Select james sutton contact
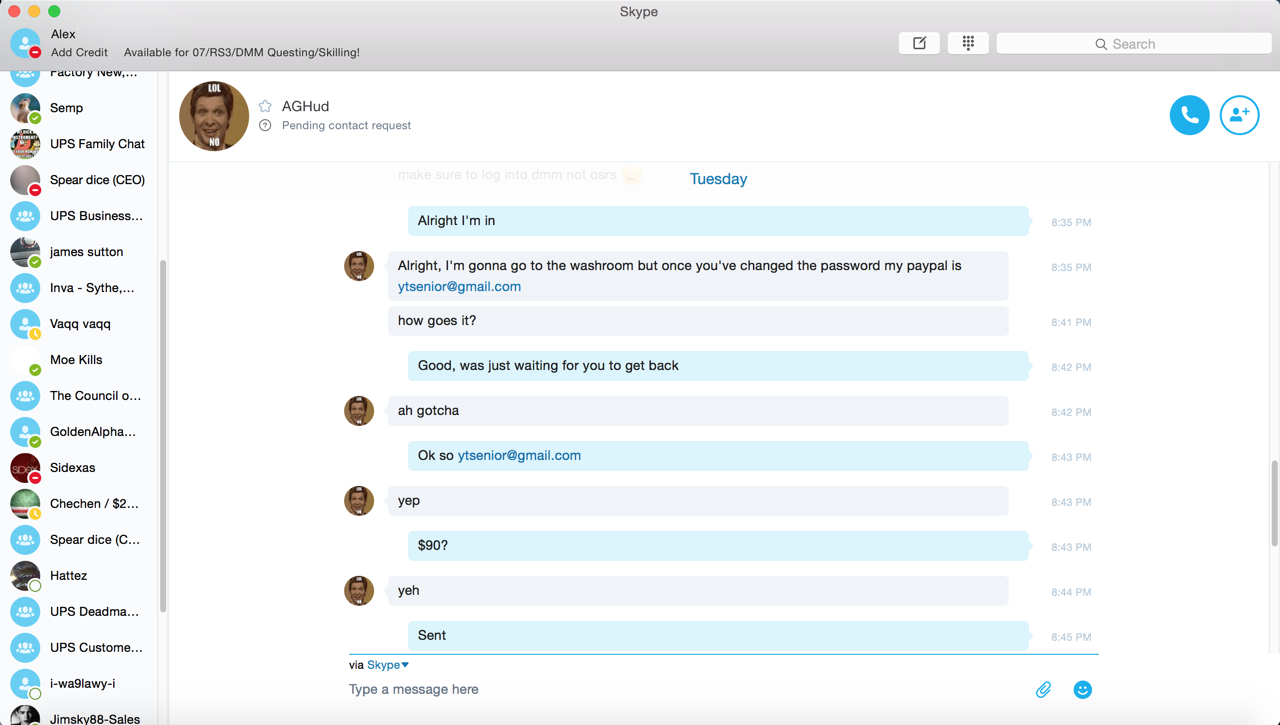The width and height of the screenshot is (1280, 725). click(80, 252)
